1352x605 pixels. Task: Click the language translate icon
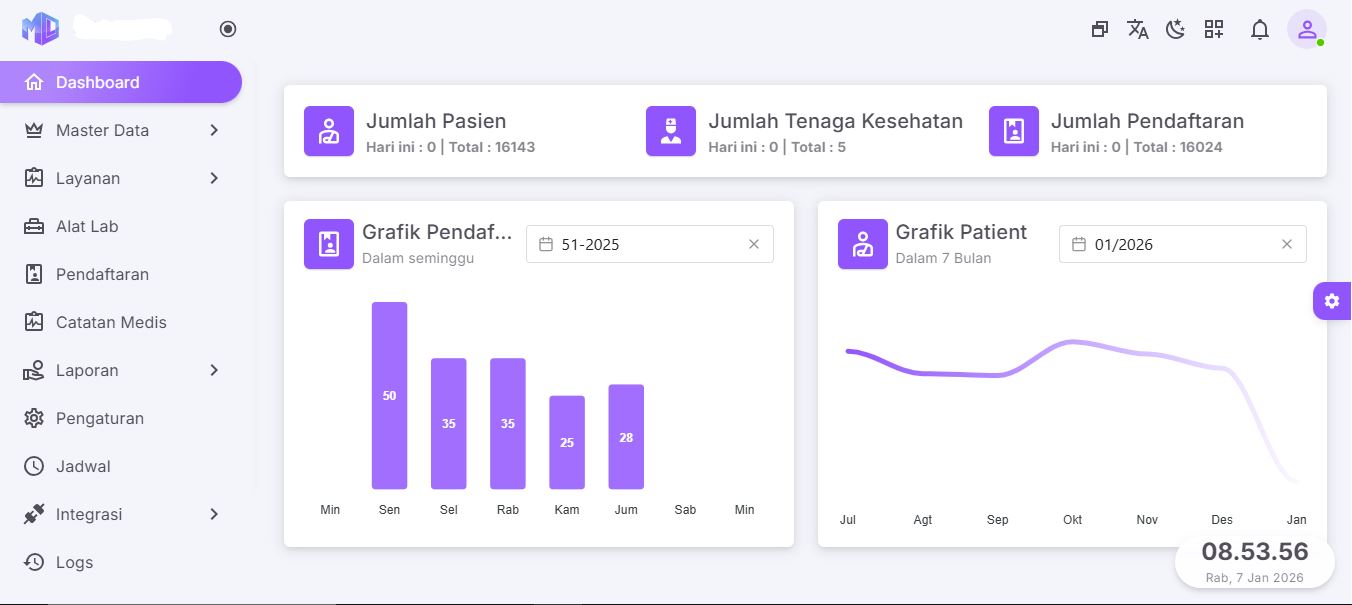[x=1137, y=29]
